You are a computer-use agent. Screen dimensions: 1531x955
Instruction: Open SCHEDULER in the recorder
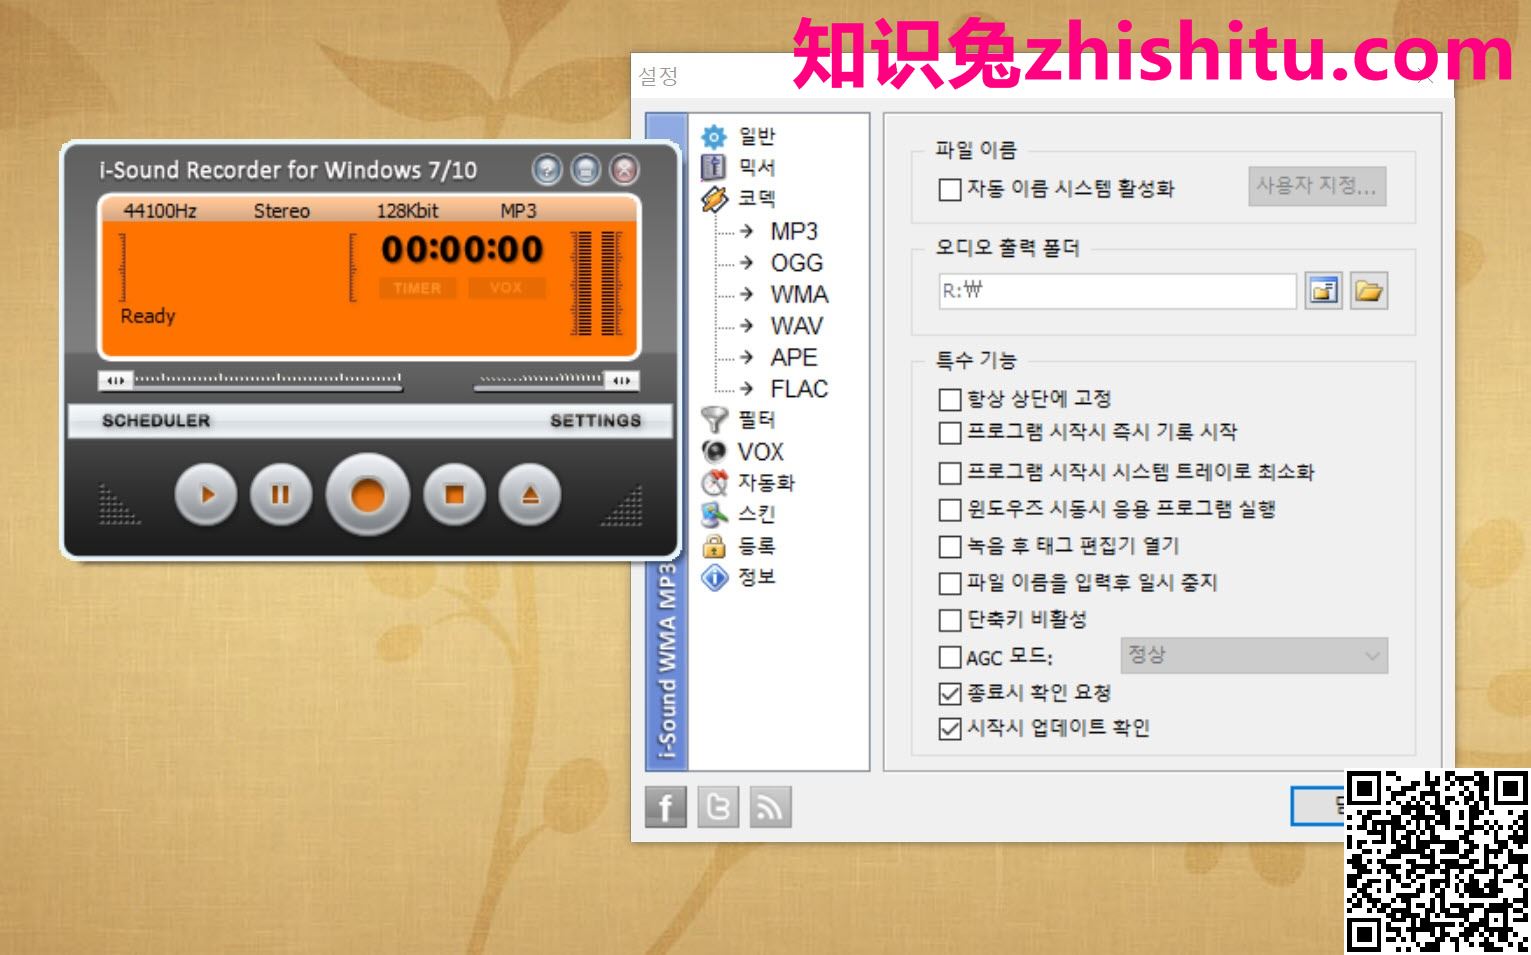pos(156,421)
